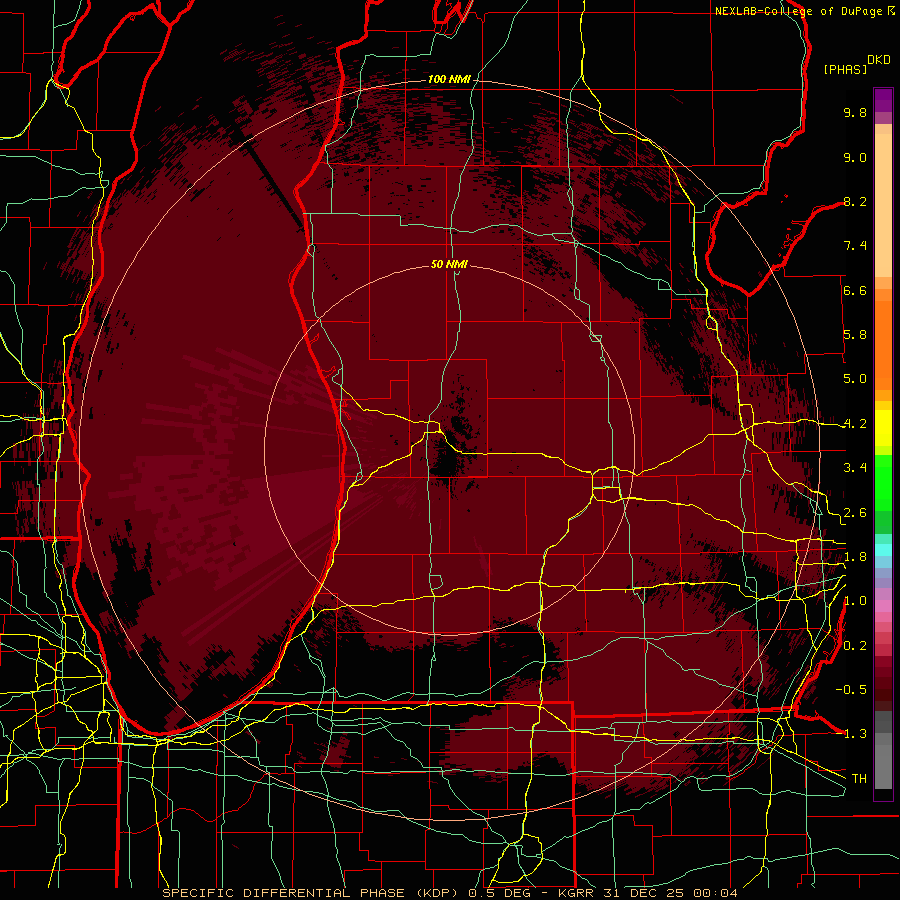Click the Specific Differential Phase caption text
This screenshot has height=900, width=900.
(x=311, y=893)
